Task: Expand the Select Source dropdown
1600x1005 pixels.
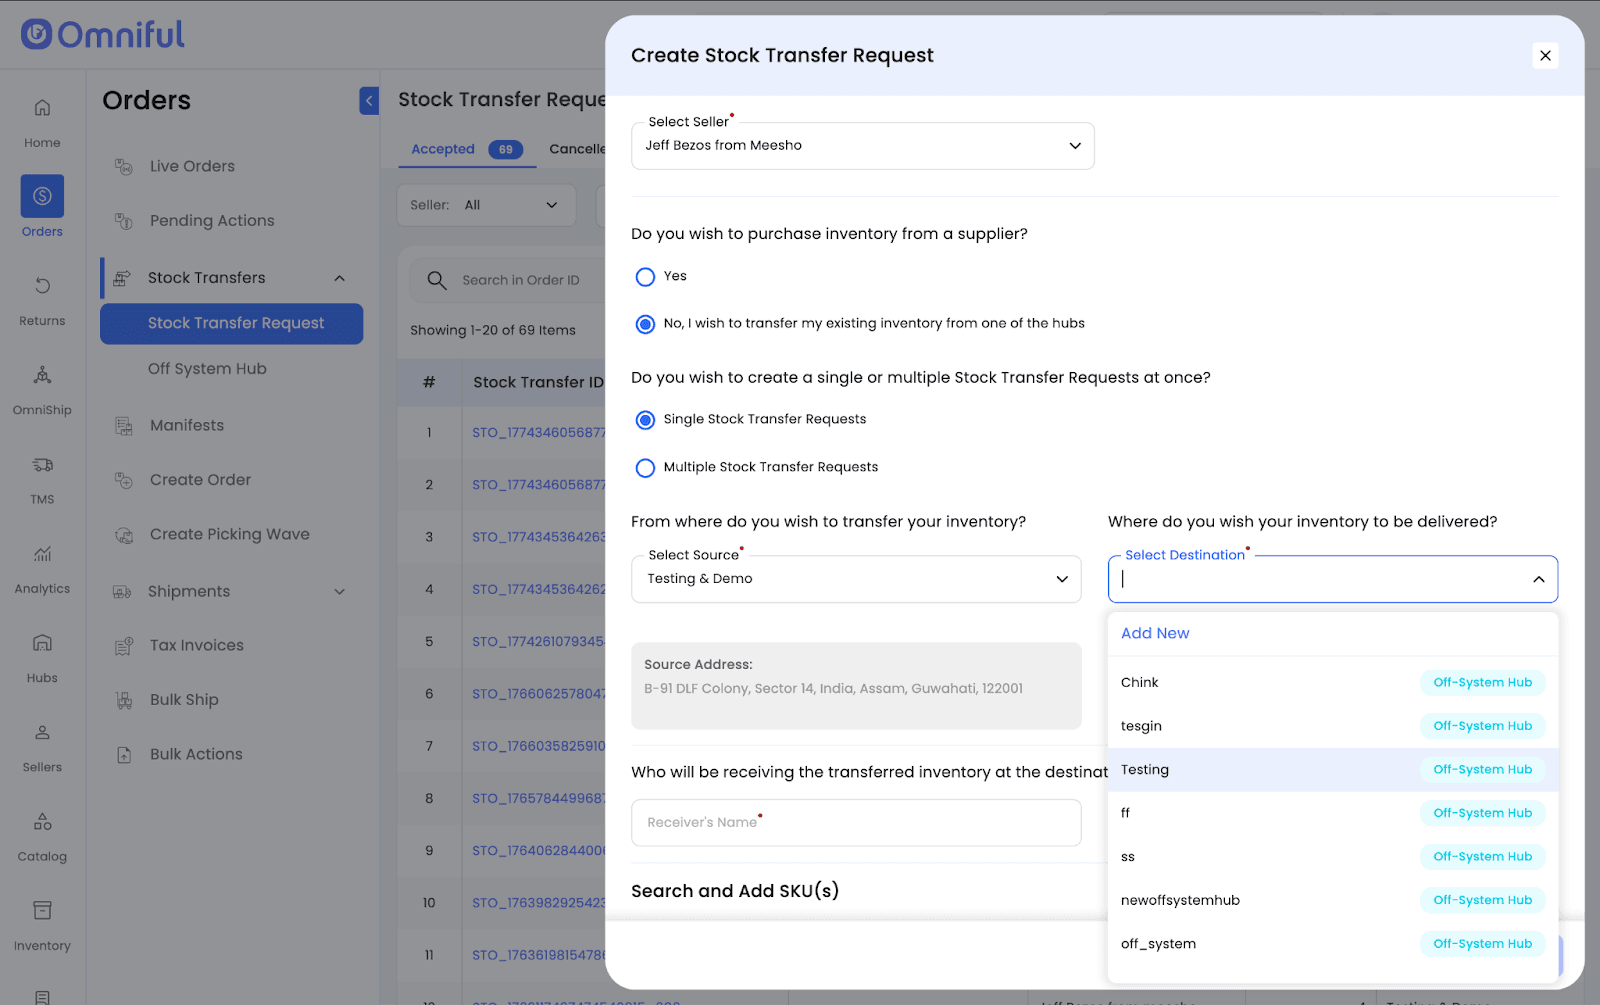Action: point(855,579)
